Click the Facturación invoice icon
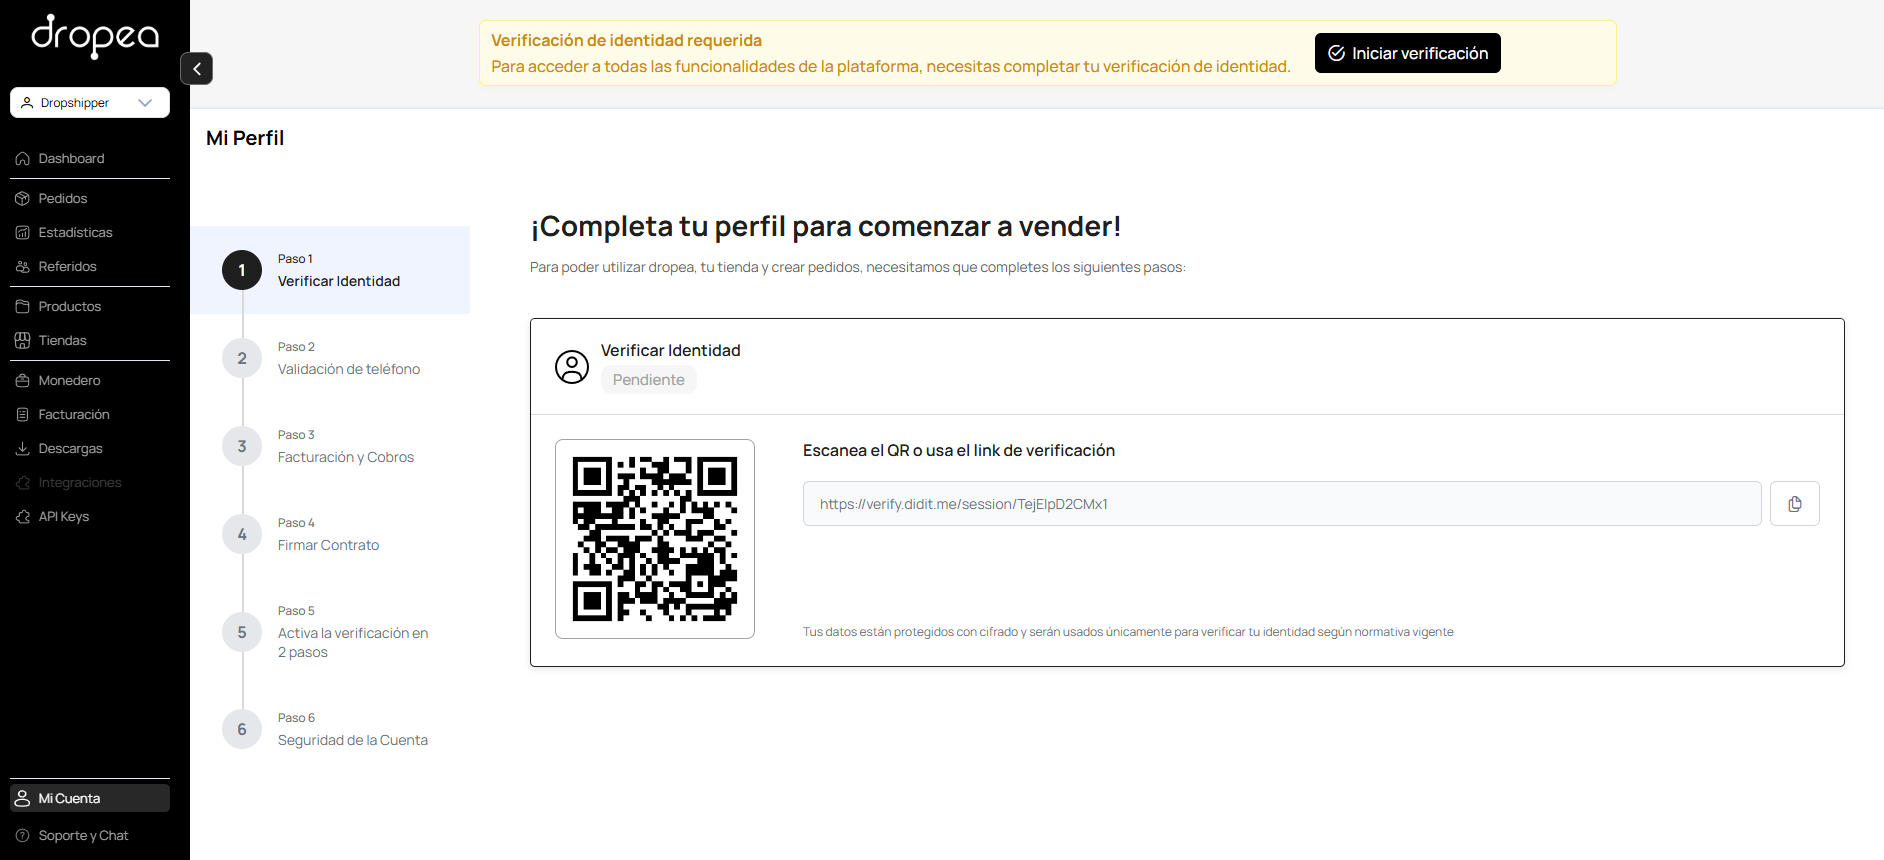The image size is (1884, 860). coord(23,415)
